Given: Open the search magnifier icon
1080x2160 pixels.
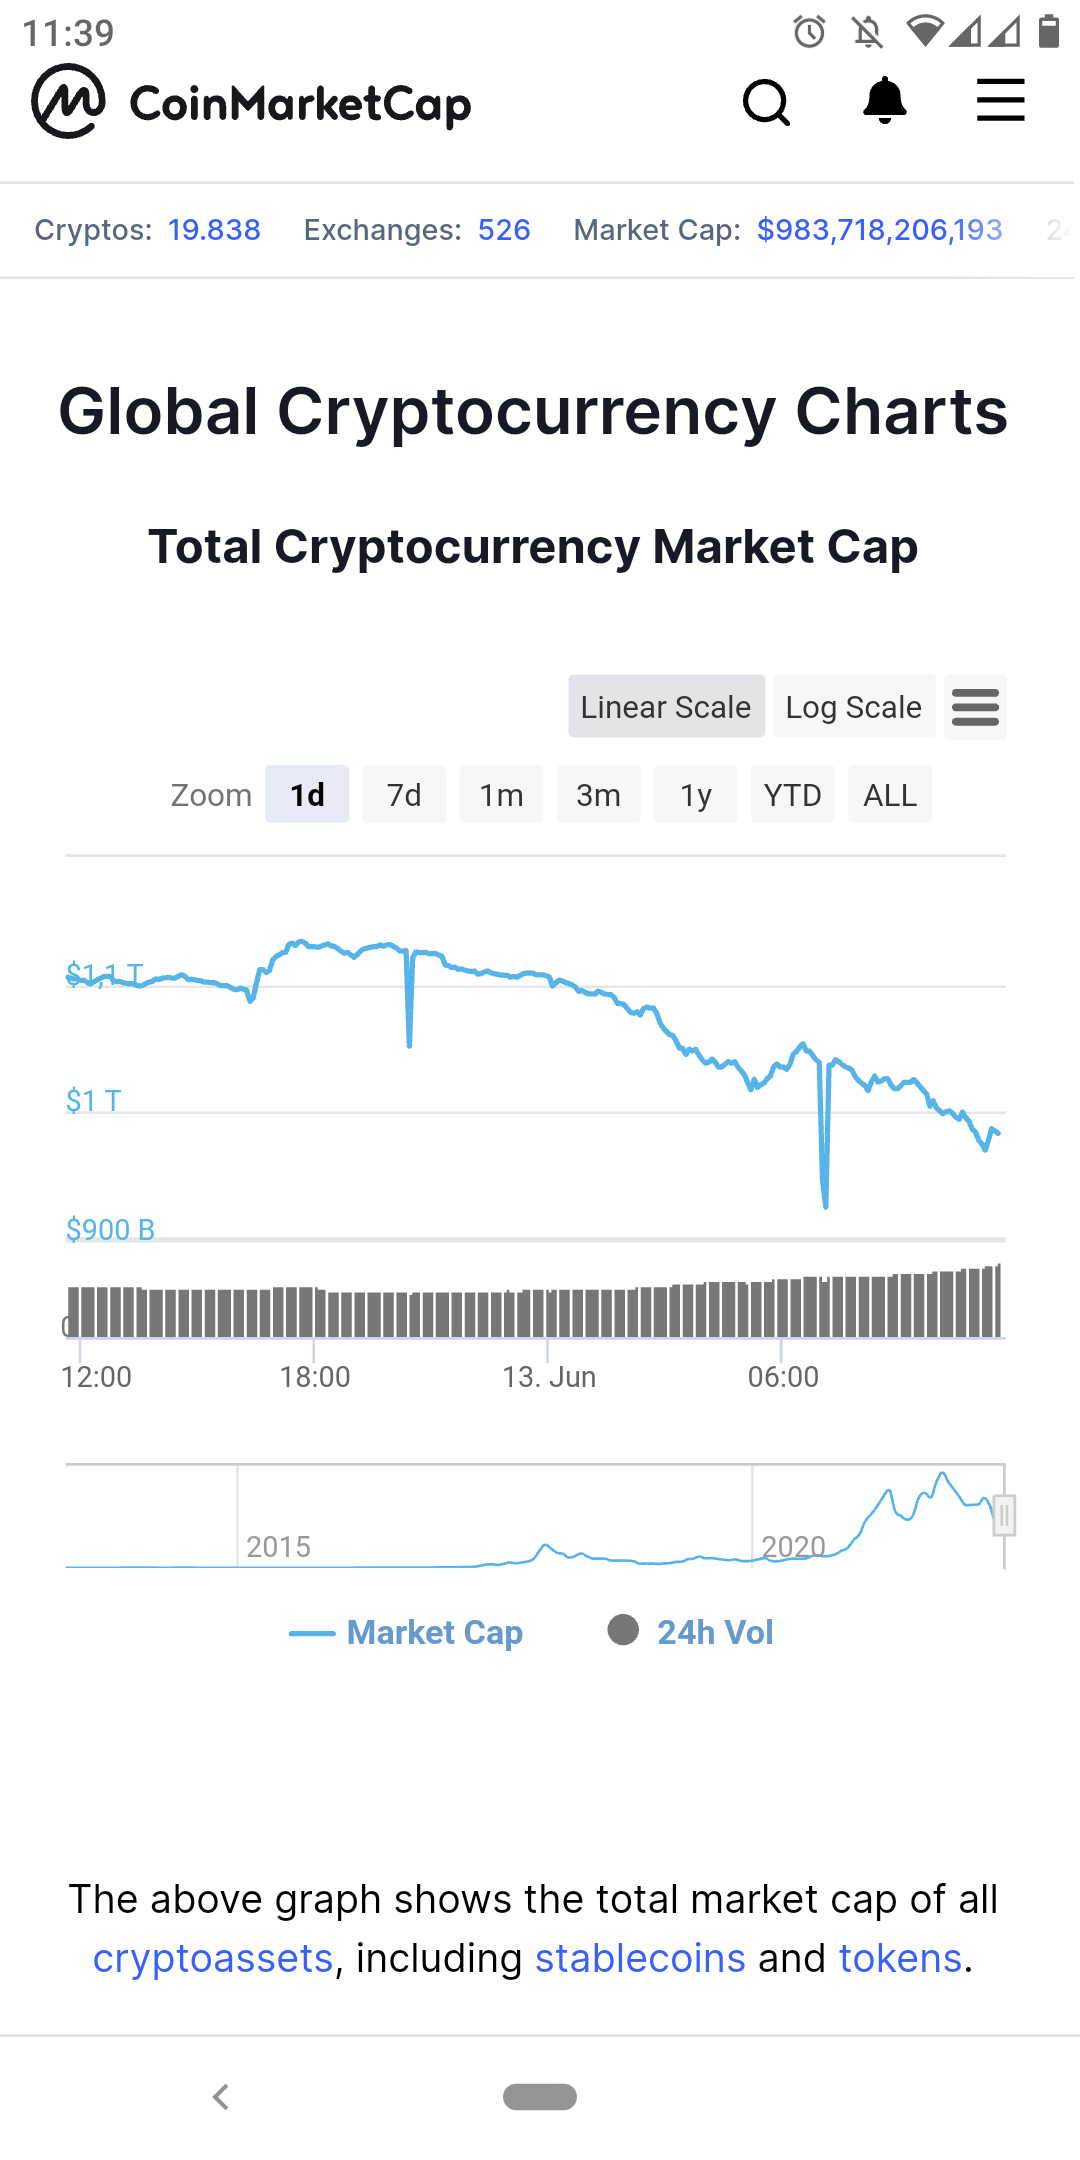Looking at the screenshot, I should point(767,102).
